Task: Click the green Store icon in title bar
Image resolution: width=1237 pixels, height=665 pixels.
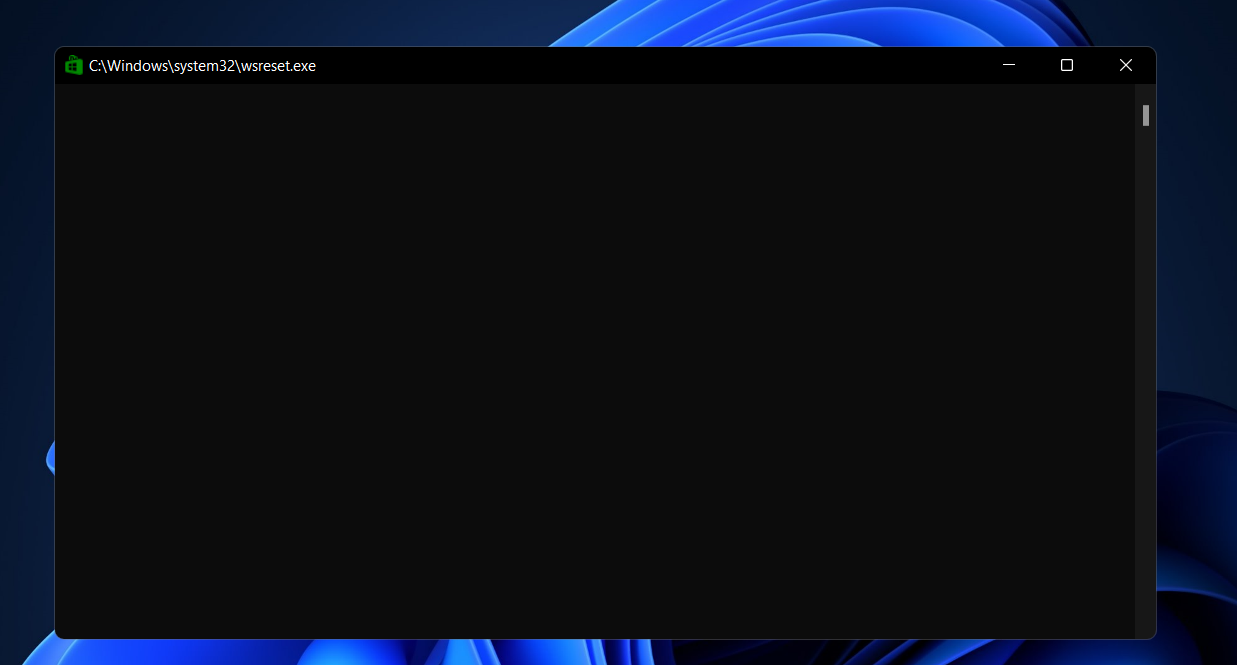Action: pos(73,65)
